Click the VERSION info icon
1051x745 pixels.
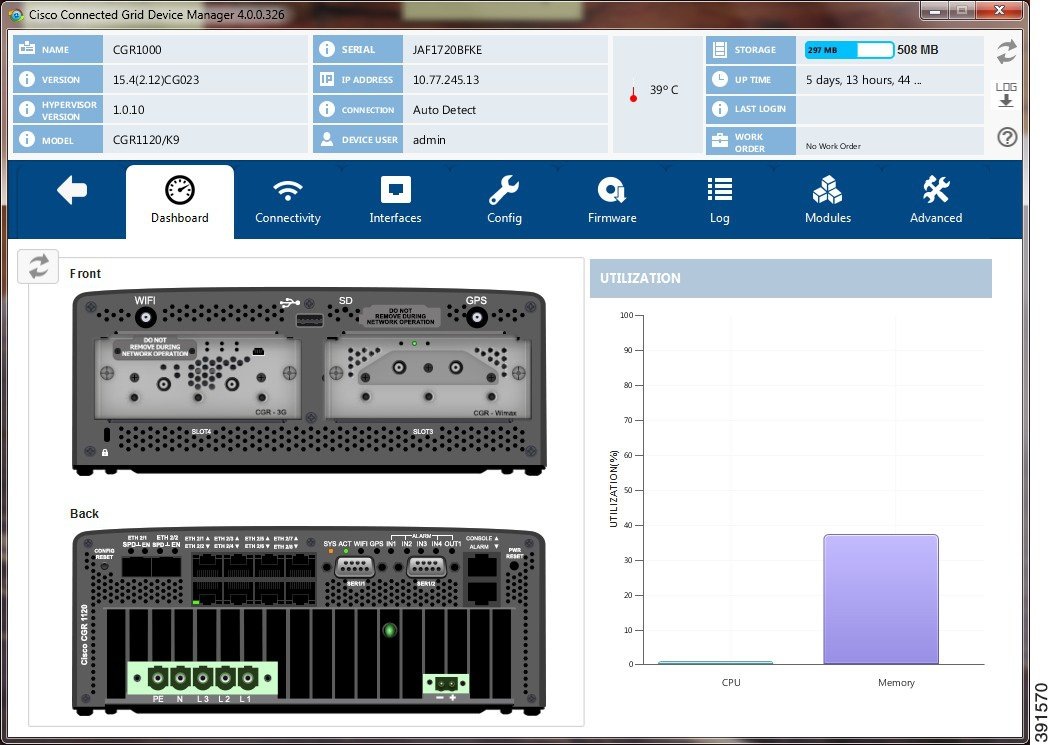click(x=27, y=79)
